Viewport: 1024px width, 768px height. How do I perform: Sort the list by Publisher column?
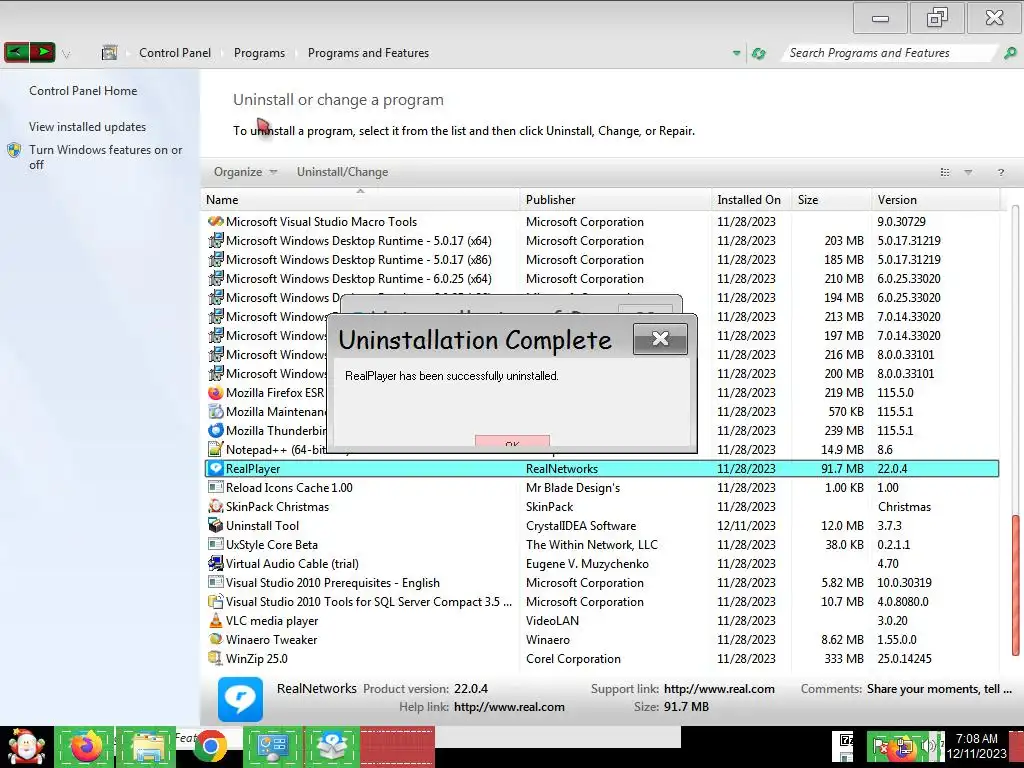(x=616, y=200)
